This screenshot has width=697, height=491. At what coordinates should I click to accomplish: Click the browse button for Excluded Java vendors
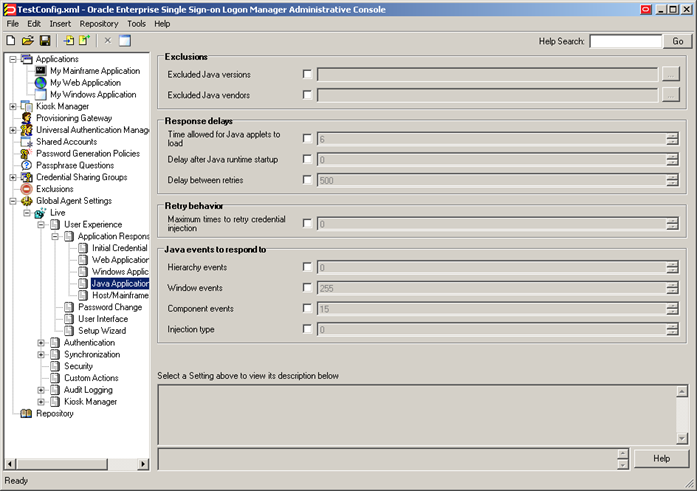671,95
